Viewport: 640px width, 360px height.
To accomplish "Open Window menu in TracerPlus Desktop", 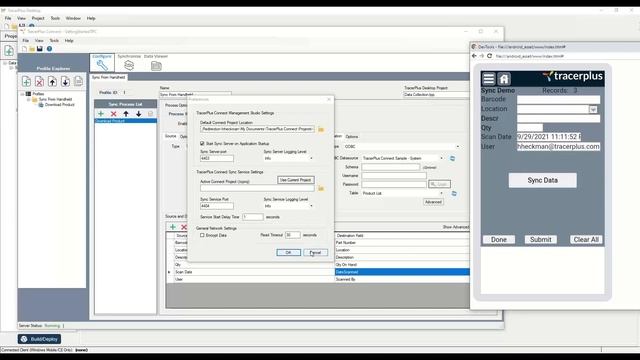I will click(x=73, y=18).
